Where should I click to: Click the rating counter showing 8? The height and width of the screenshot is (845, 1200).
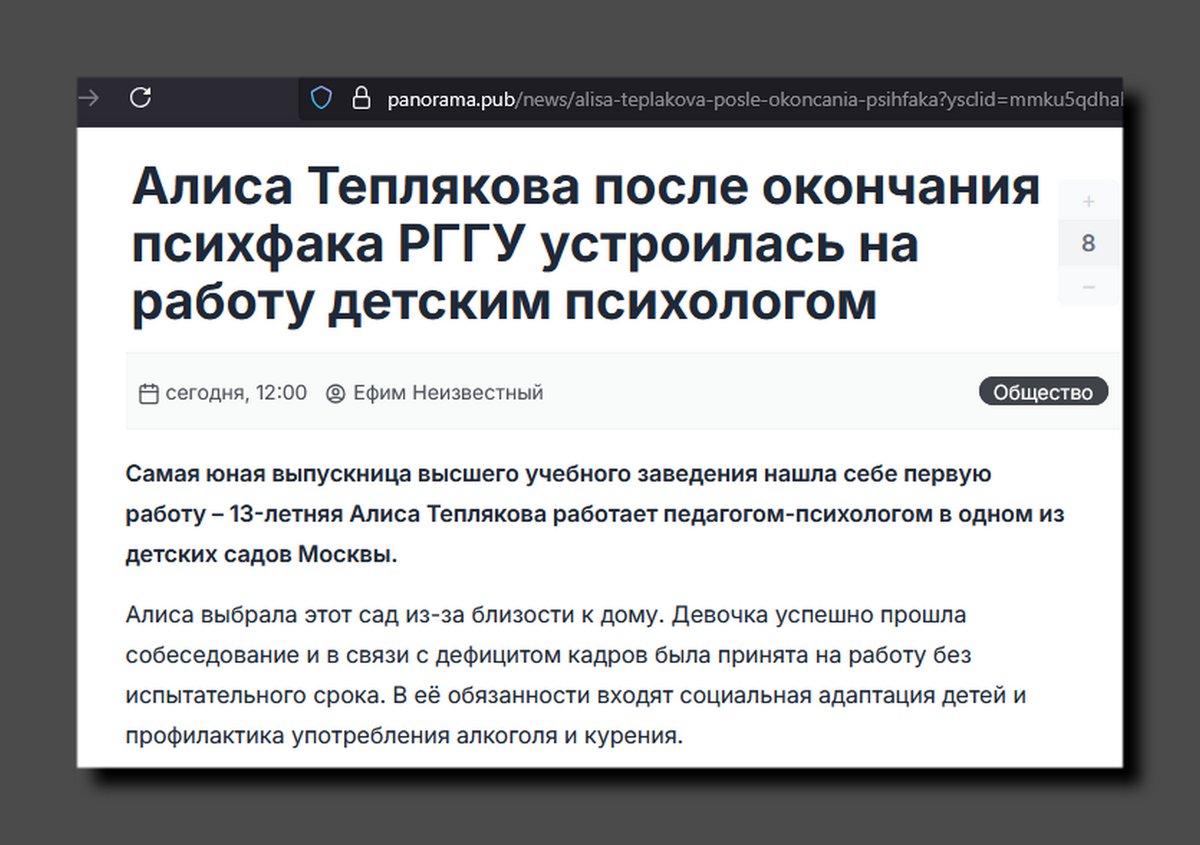point(1088,242)
